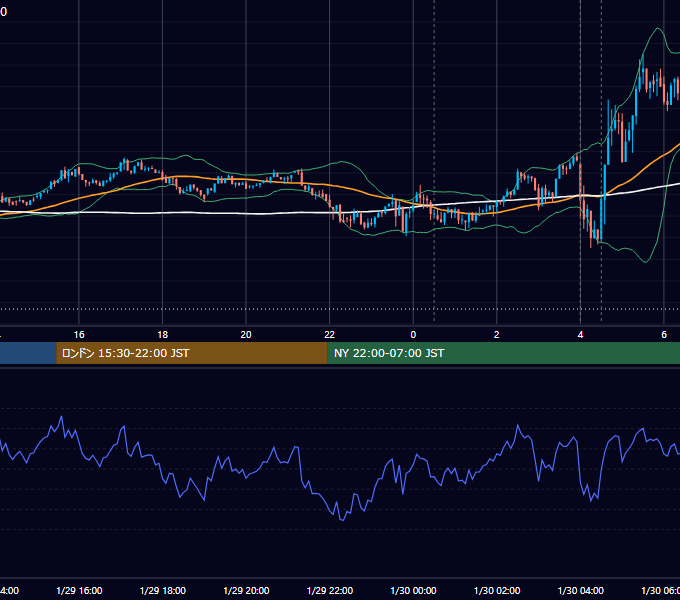The width and height of the screenshot is (680, 600).
Task: Click the 1/29 20:00 date label
Action: point(246,591)
